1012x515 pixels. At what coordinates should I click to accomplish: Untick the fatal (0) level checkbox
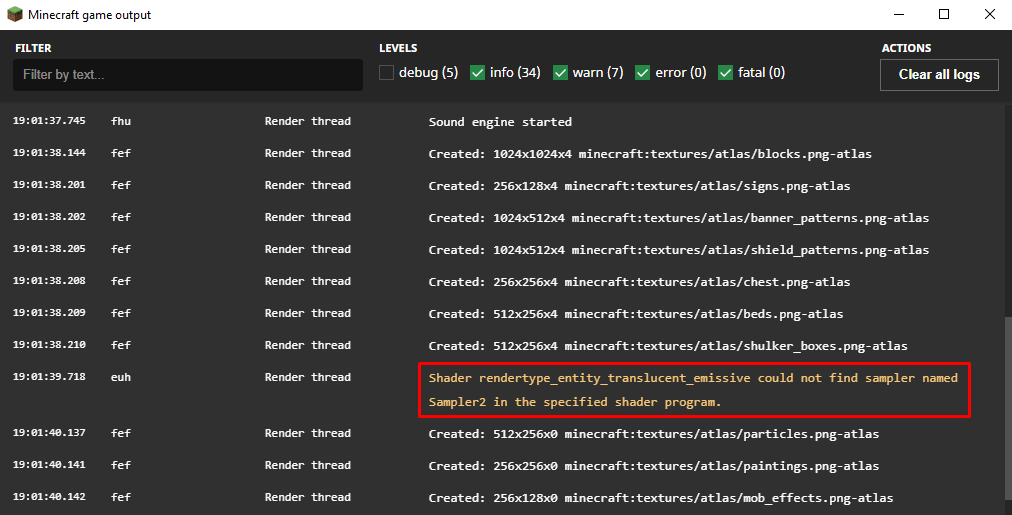click(x=725, y=73)
